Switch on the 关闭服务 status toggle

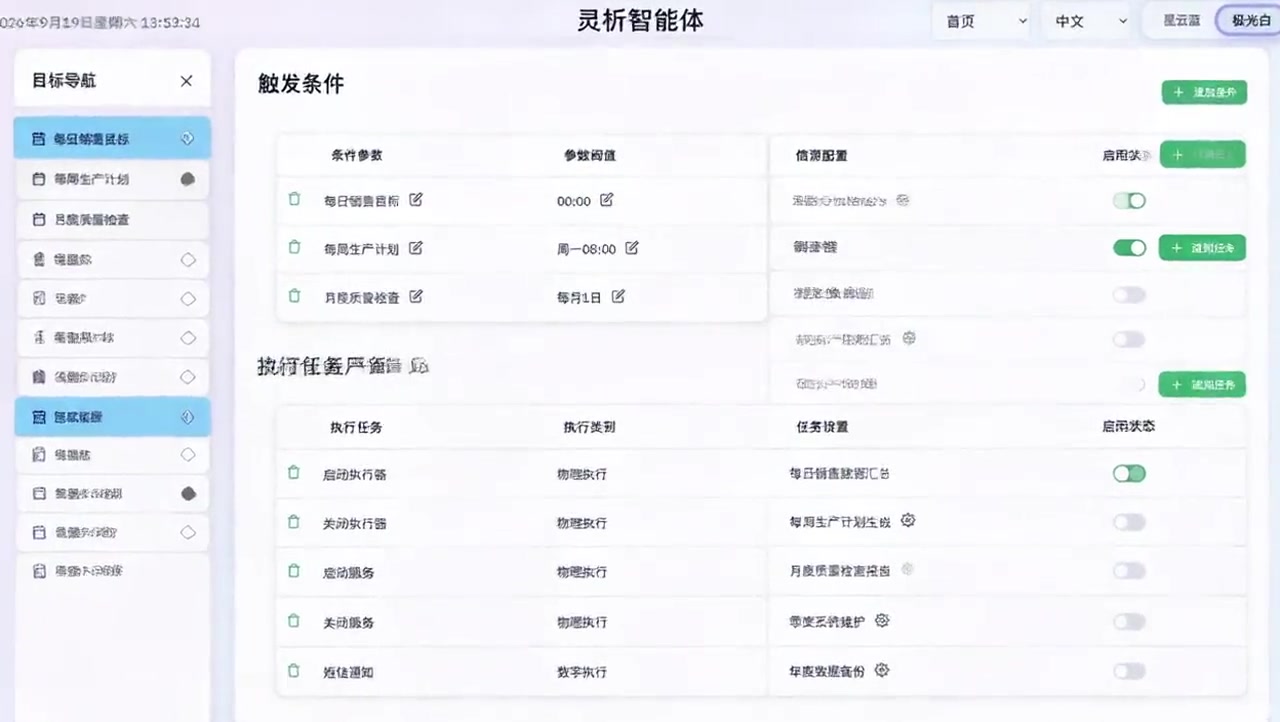(x=1129, y=622)
